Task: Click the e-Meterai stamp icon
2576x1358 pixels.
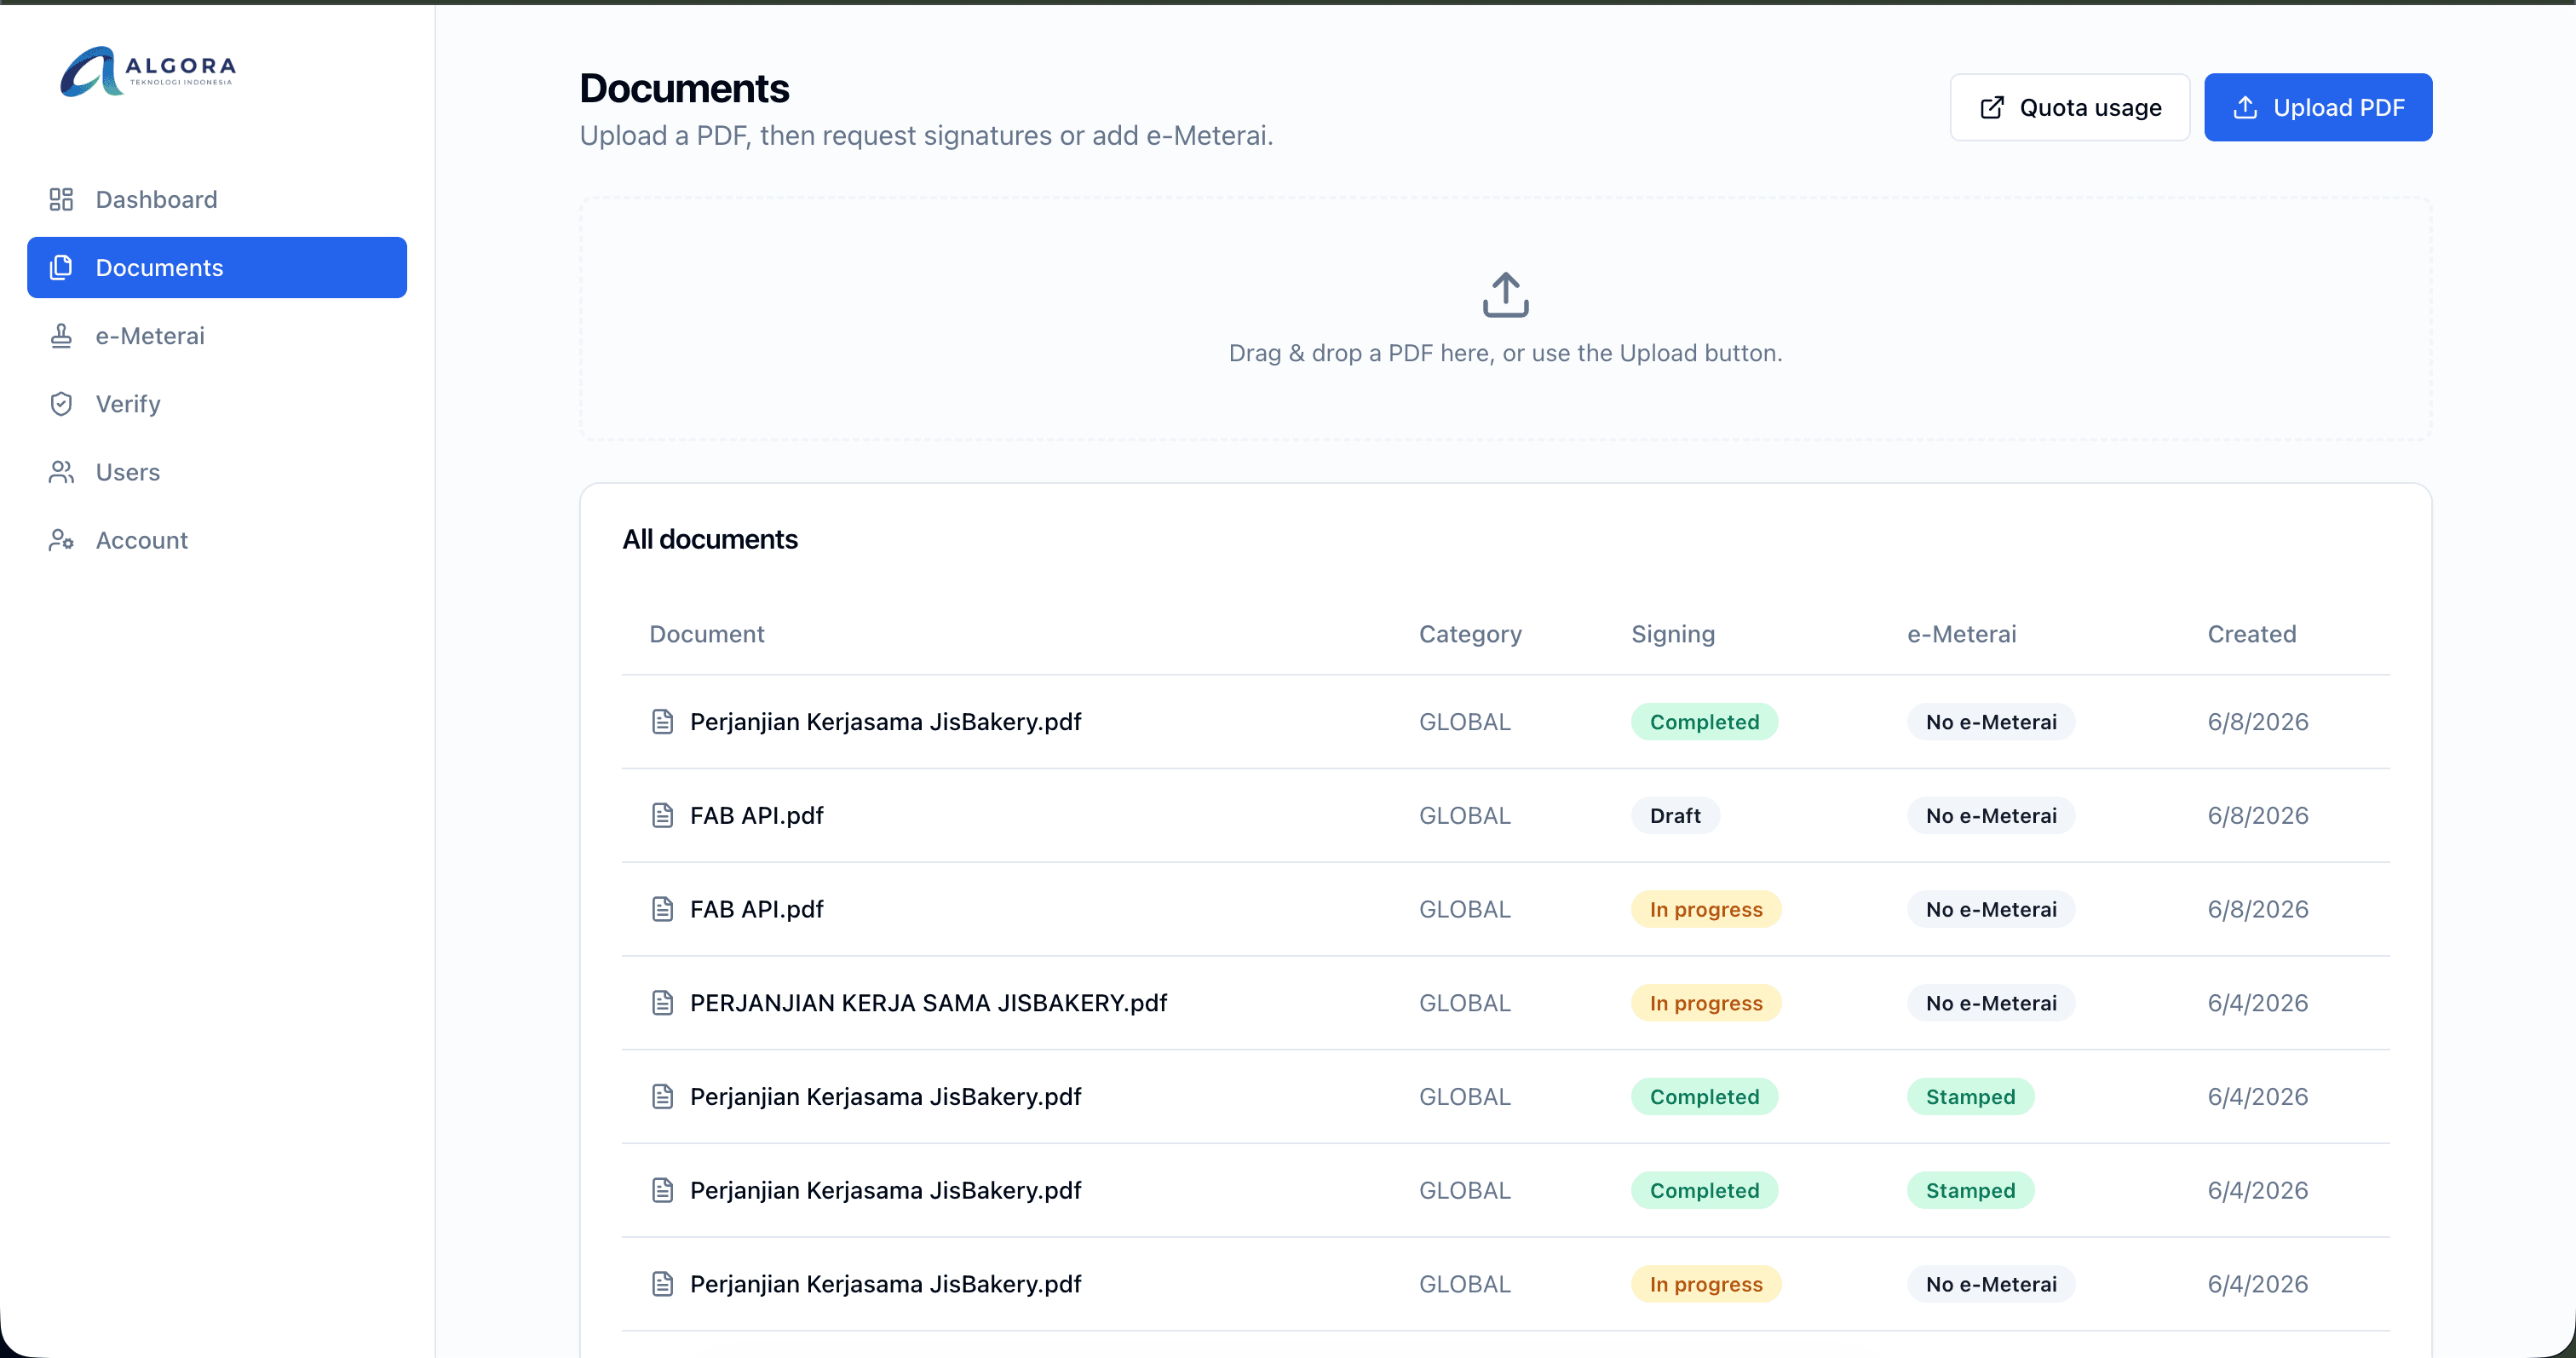Action: [x=61, y=335]
